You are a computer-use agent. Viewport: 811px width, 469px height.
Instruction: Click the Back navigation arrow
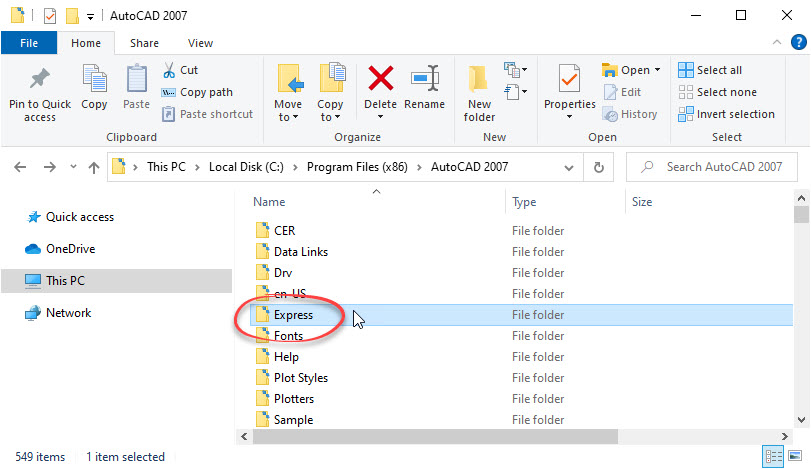[20, 167]
